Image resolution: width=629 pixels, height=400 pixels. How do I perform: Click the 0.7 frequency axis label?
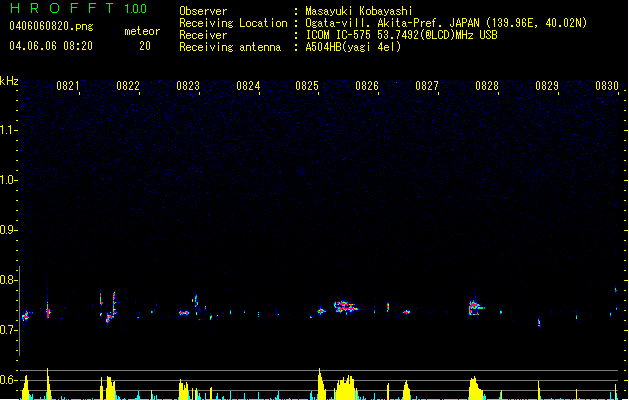tap(8, 330)
